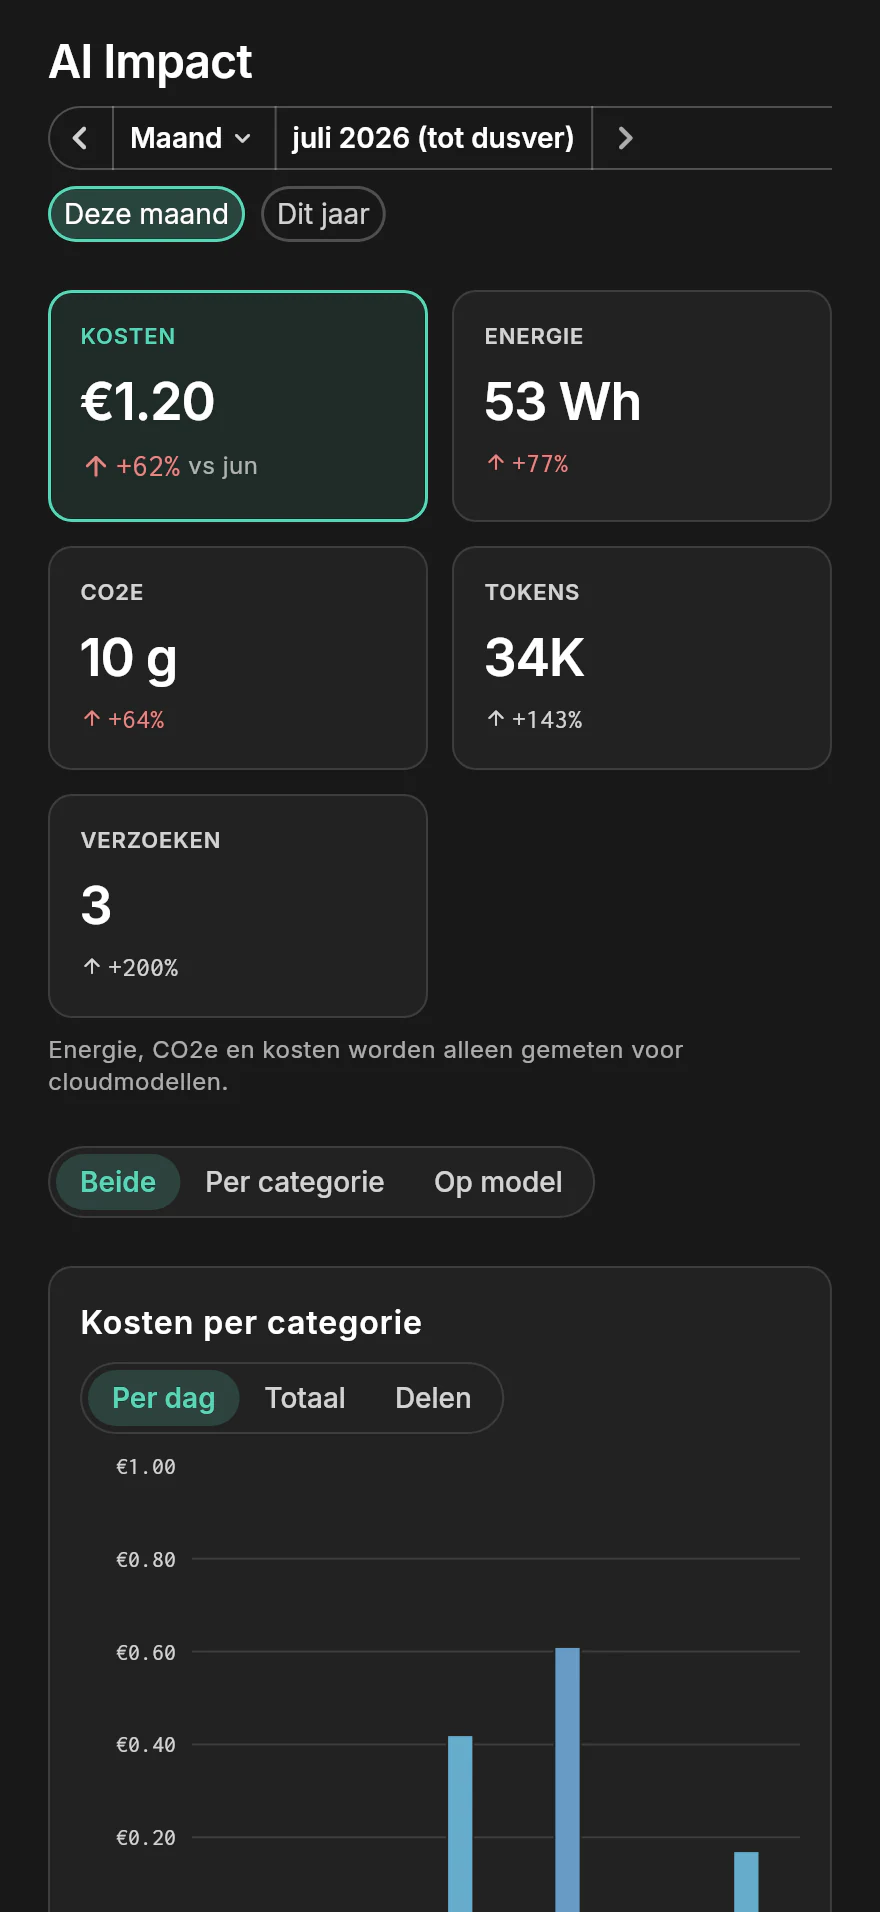
Task: Click the up arrow next to +62% vs jun
Action: point(96,466)
